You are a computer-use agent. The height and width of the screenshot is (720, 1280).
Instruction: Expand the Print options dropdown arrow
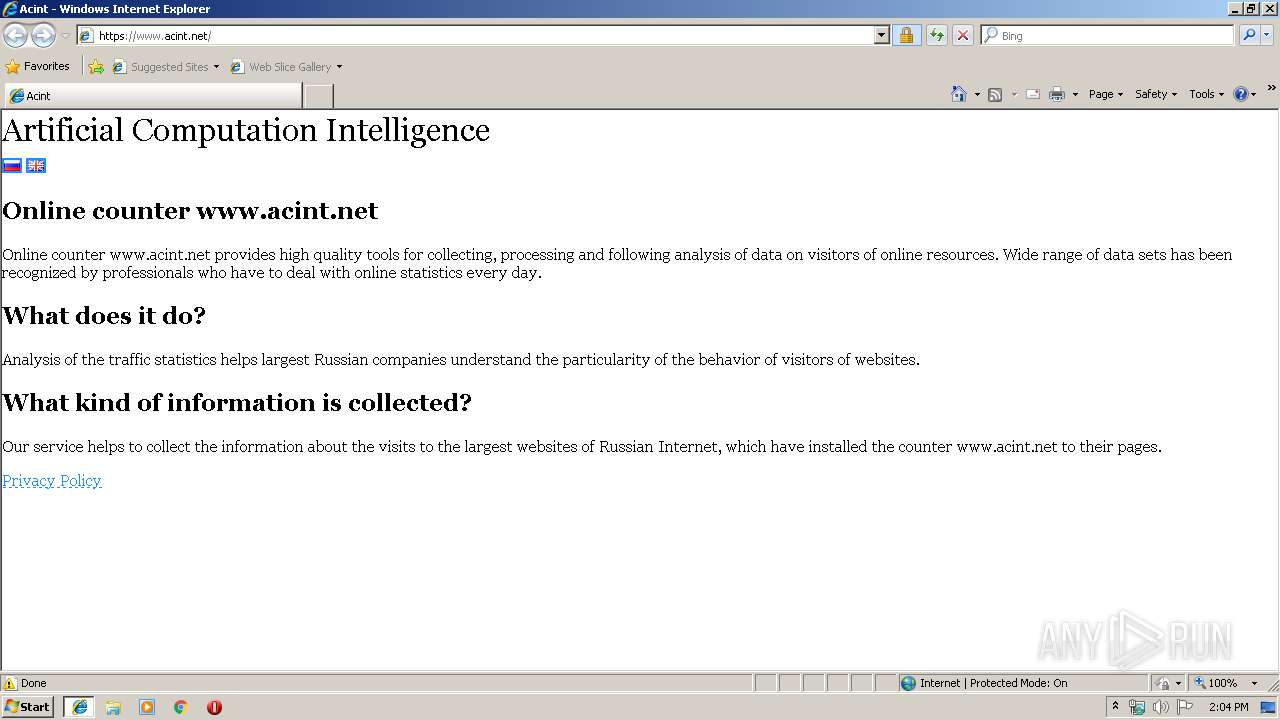(x=1075, y=94)
